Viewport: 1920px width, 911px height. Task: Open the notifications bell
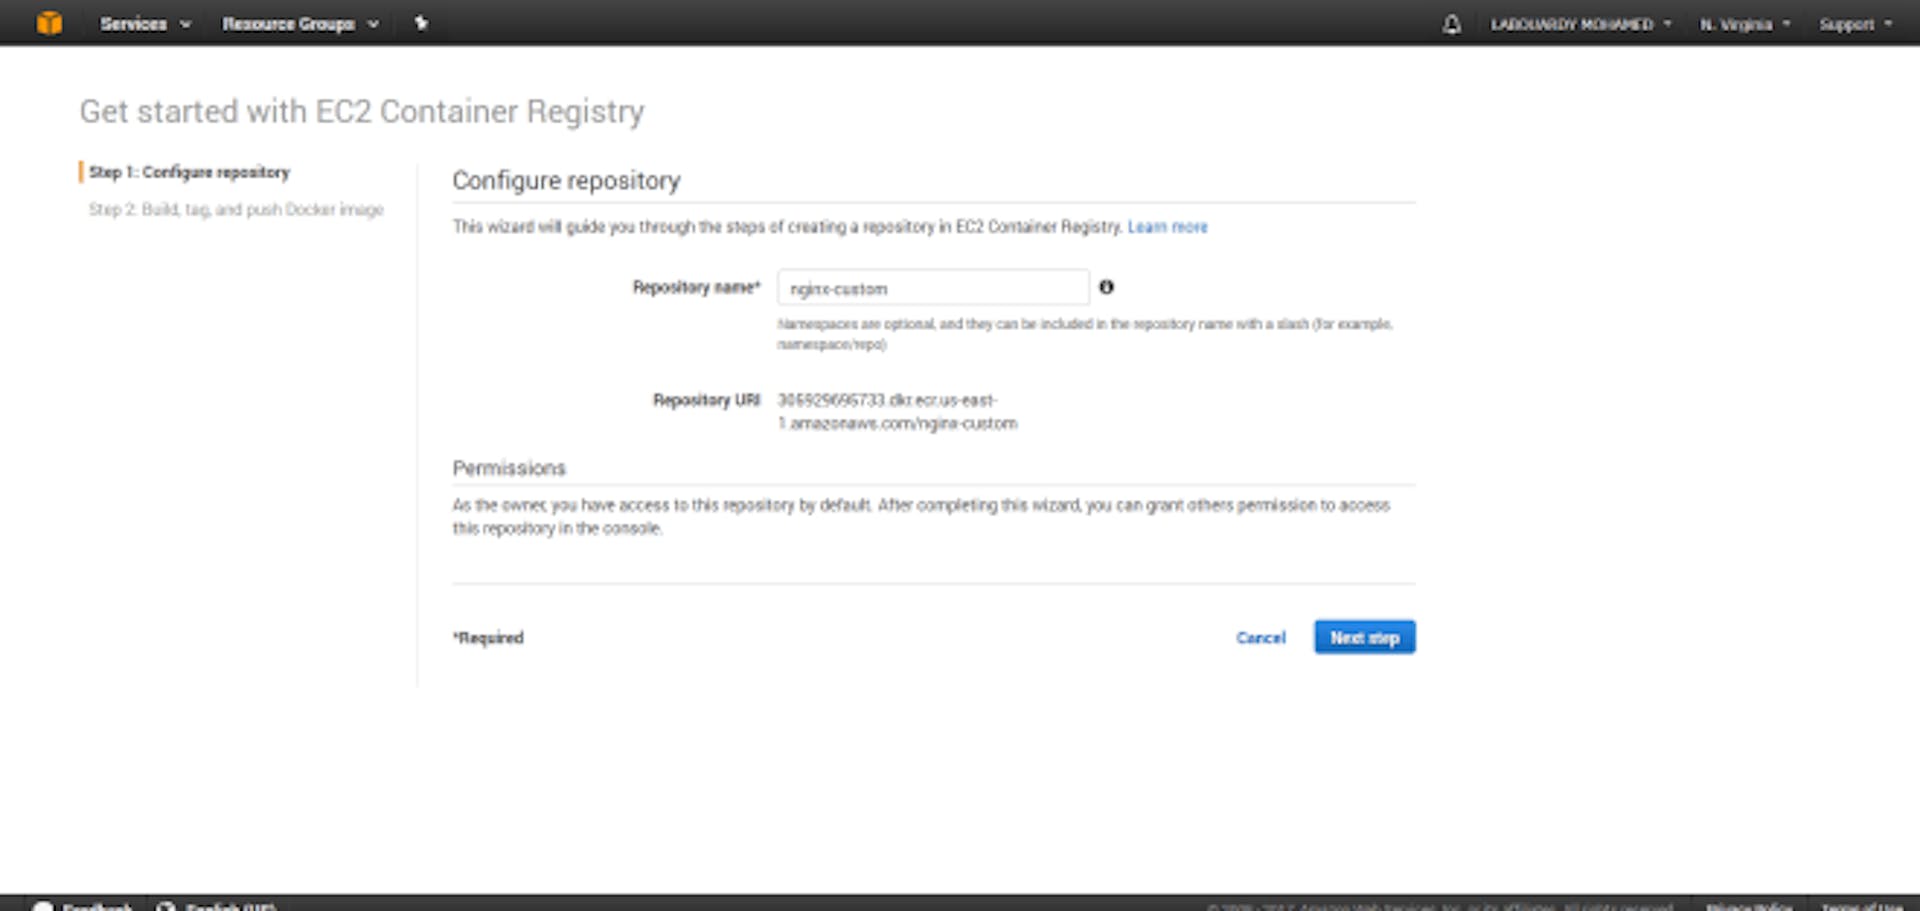click(x=1451, y=24)
